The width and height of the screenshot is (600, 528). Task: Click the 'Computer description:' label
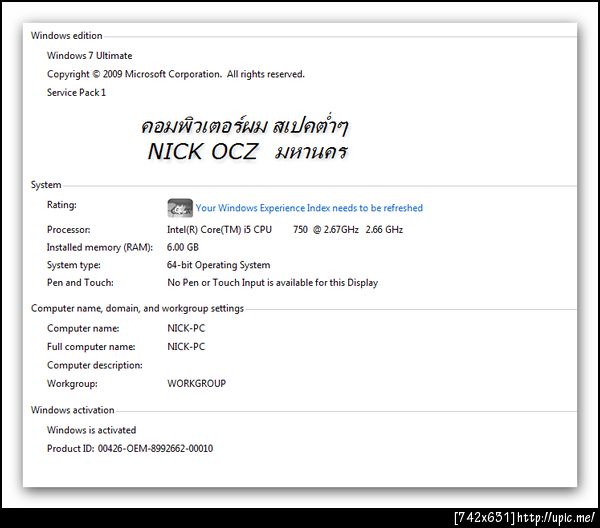point(95,365)
